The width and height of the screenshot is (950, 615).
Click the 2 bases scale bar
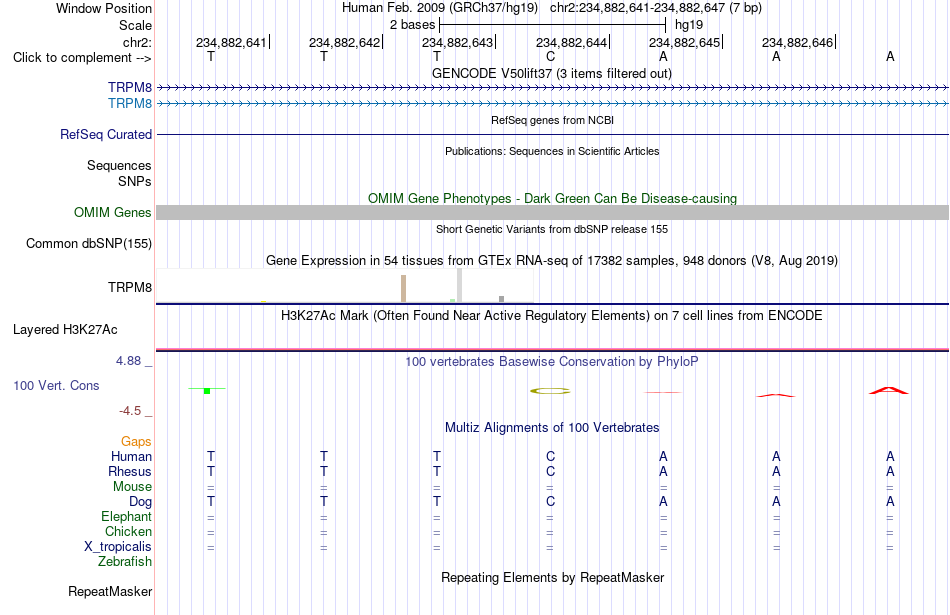553,25
